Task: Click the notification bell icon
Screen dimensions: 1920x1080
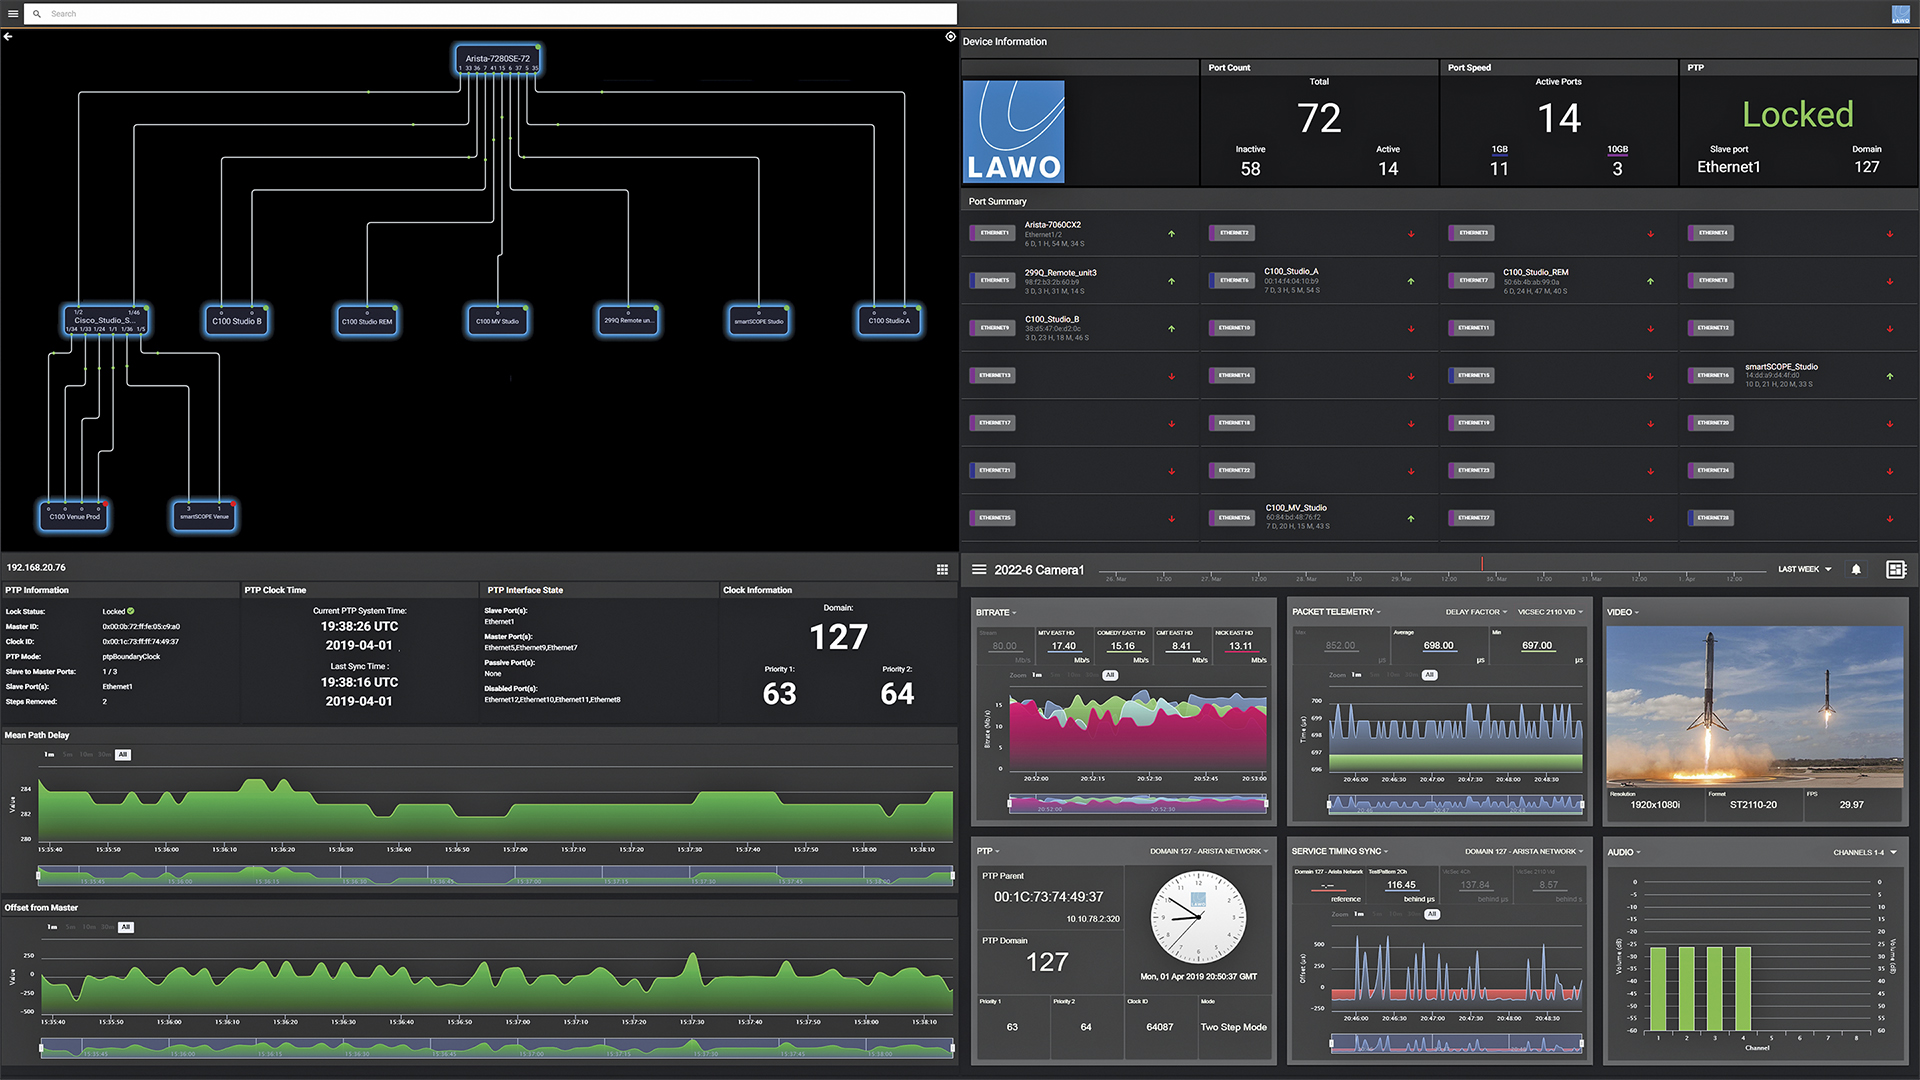Action: coord(1856,569)
